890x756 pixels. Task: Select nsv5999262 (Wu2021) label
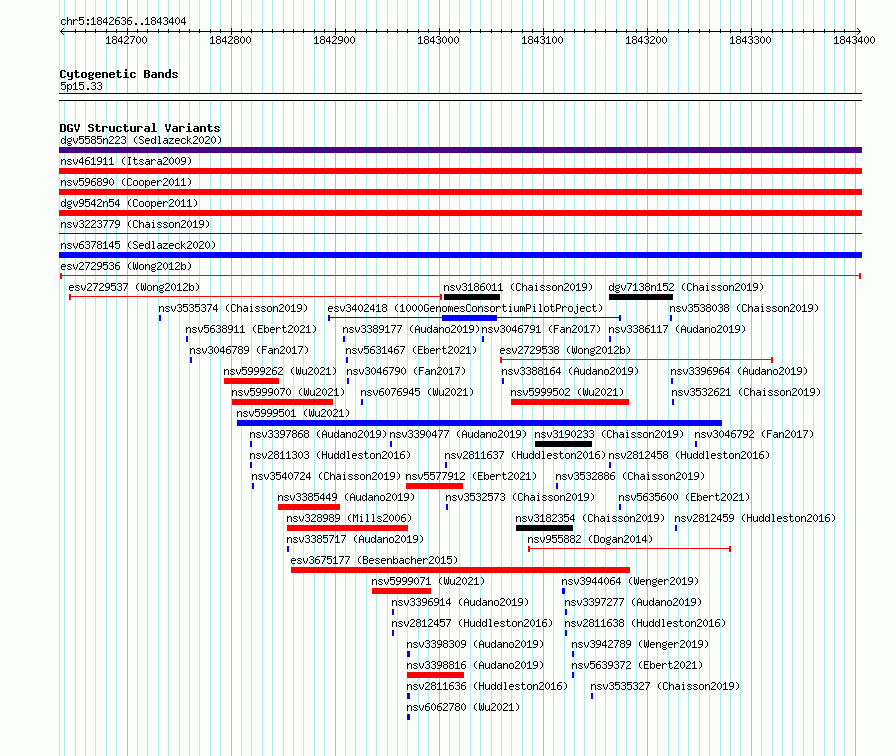[280, 371]
